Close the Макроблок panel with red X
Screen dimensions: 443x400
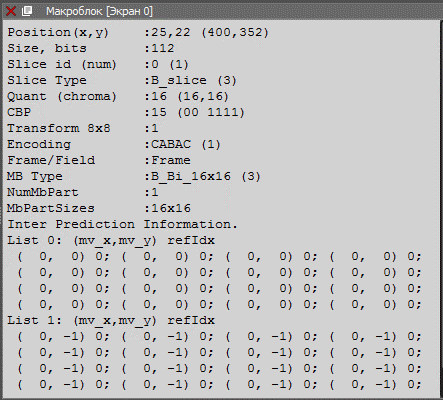click(11, 11)
